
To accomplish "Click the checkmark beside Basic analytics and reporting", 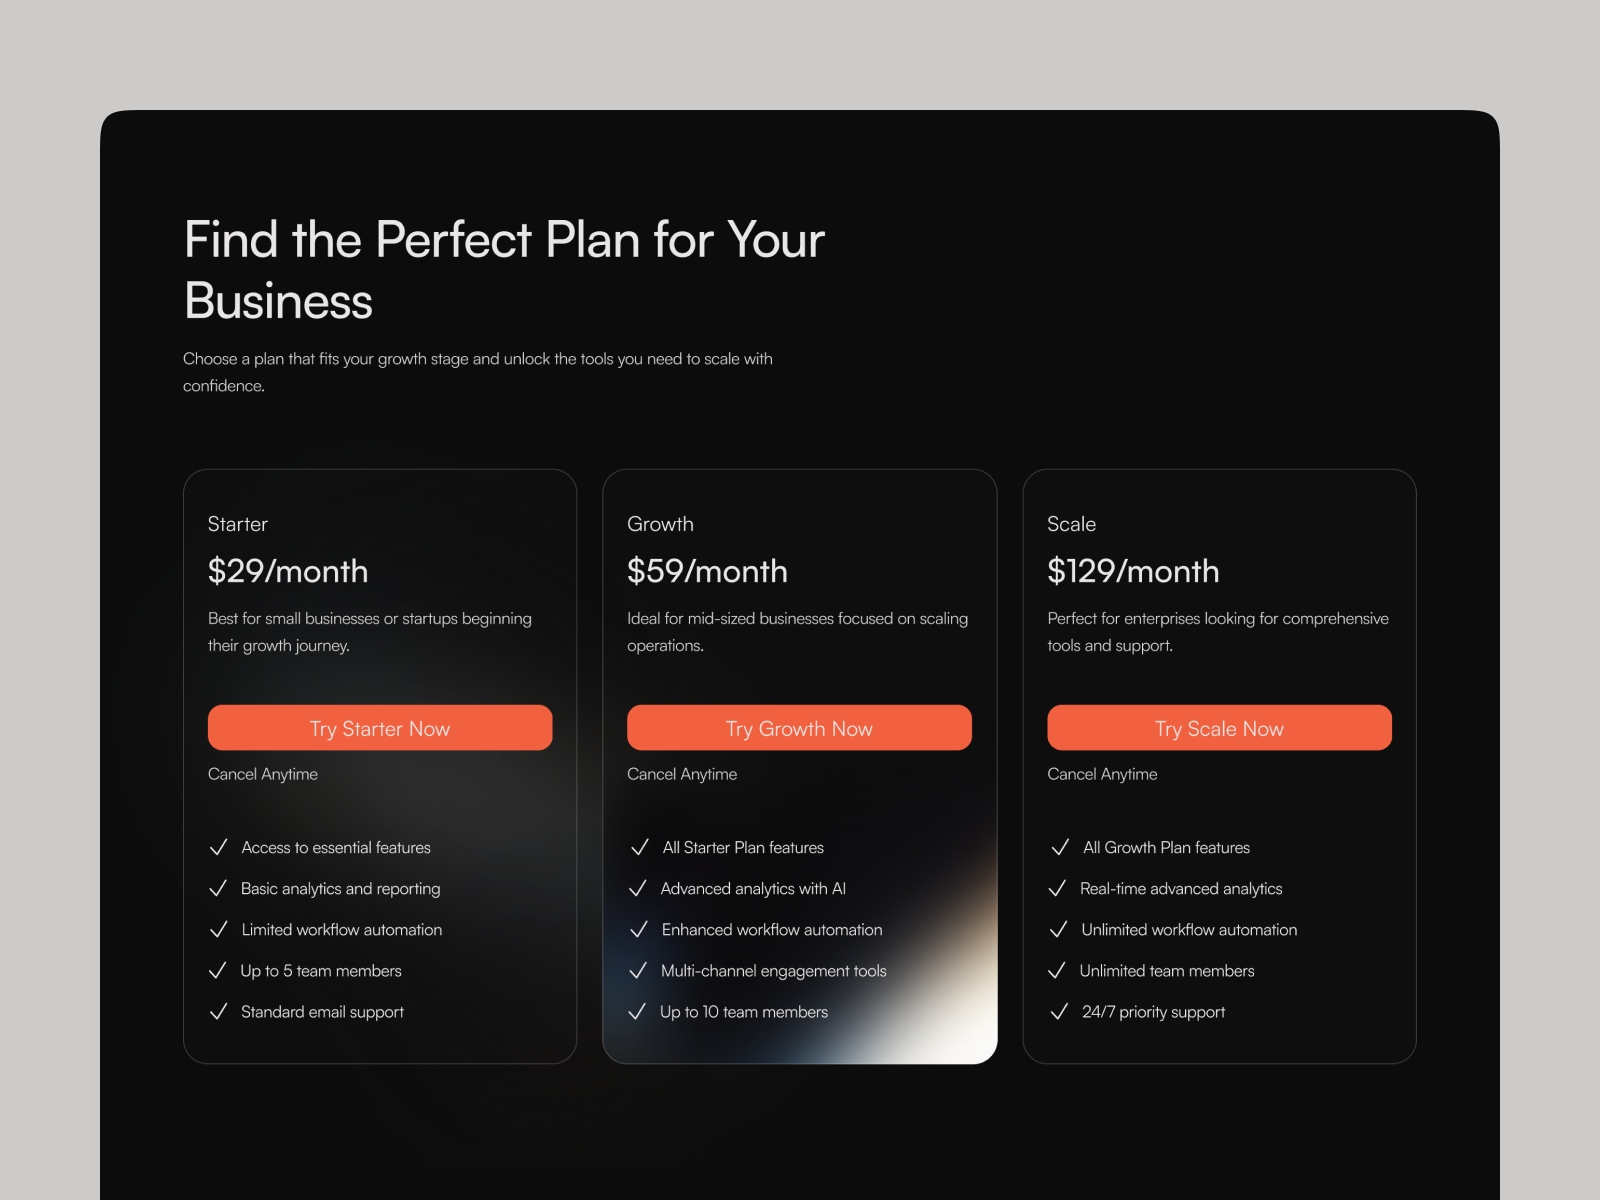I will click(220, 888).
